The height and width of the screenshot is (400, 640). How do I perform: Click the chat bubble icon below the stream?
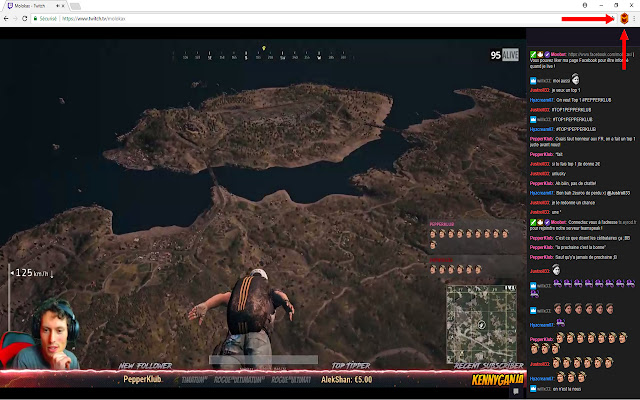[516, 391]
